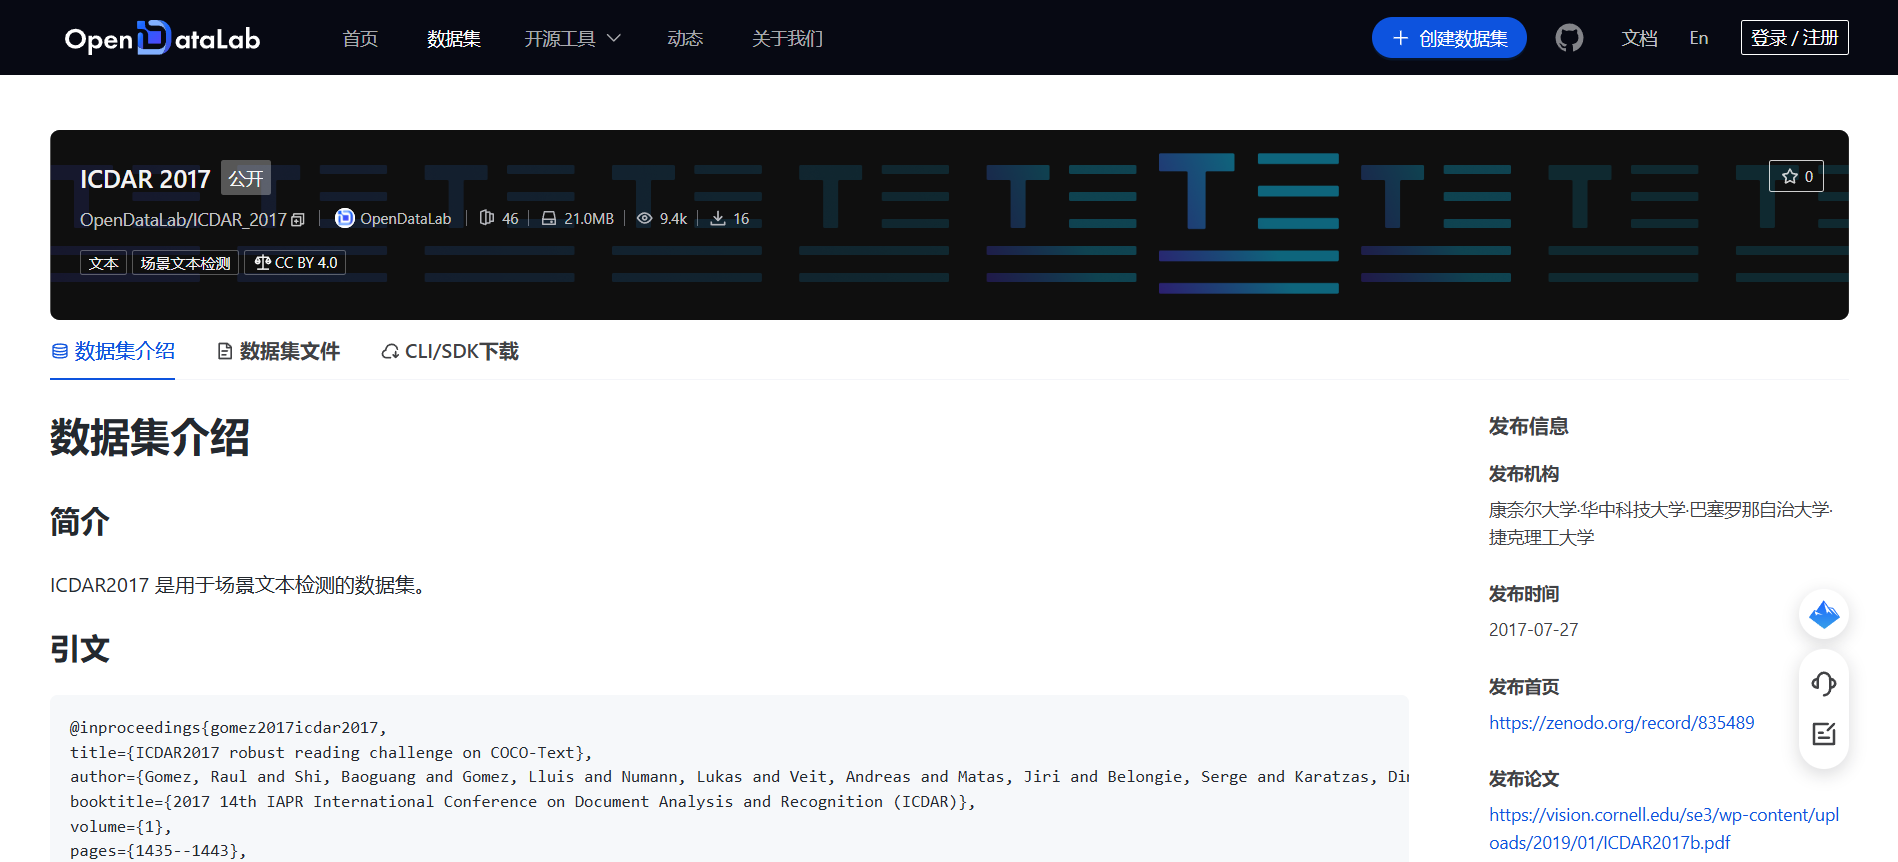Click the views eye icon showing 9.4k
The width and height of the screenshot is (1898, 862).
point(645,218)
